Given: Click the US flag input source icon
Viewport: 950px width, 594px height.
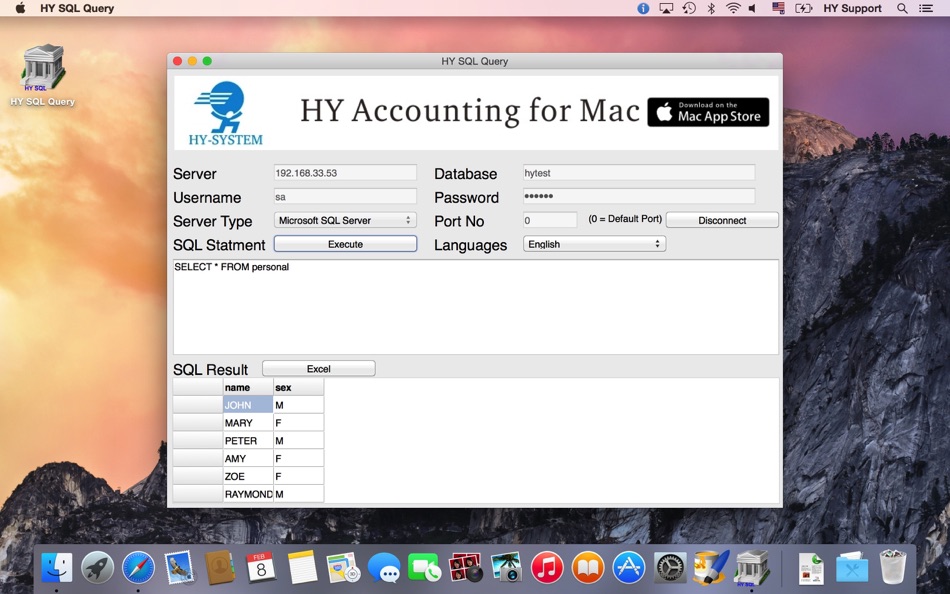Looking at the screenshot, I should point(779,8).
